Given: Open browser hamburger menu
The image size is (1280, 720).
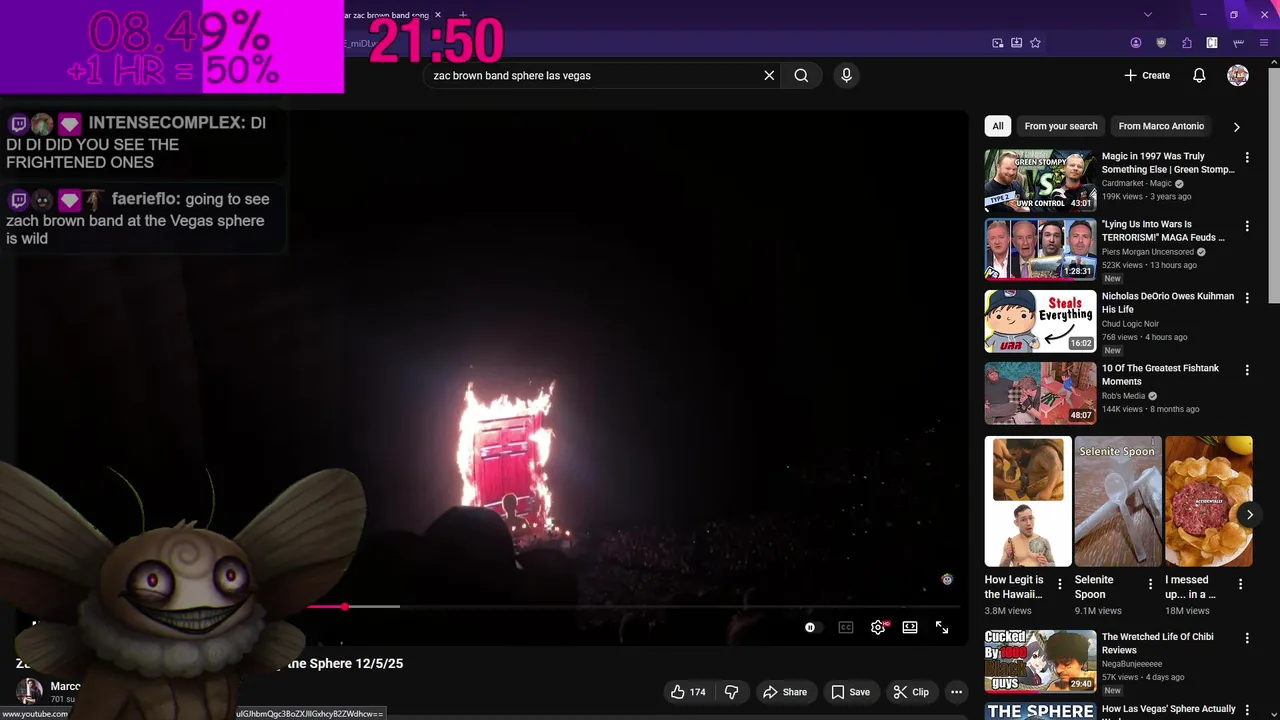Looking at the screenshot, I should click(x=1264, y=43).
